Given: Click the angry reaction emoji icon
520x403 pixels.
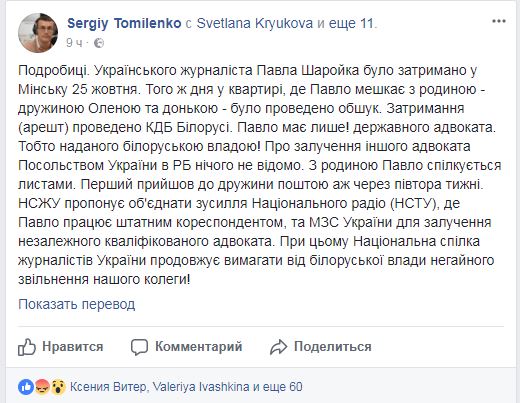Looking at the screenshot, I should 42,387.
